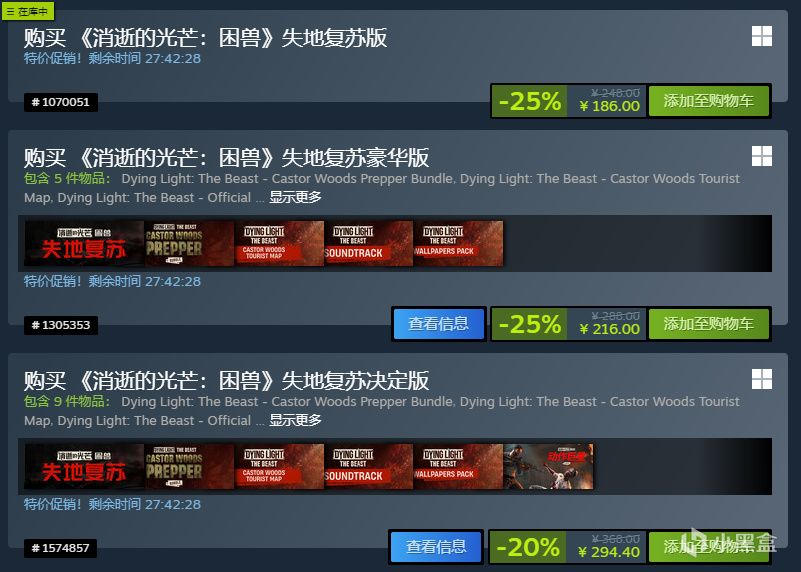Expand 显示更多 in 豪华版 item list
The width and height of the screenshot is (801, 572).
click(x=295, y=197)
